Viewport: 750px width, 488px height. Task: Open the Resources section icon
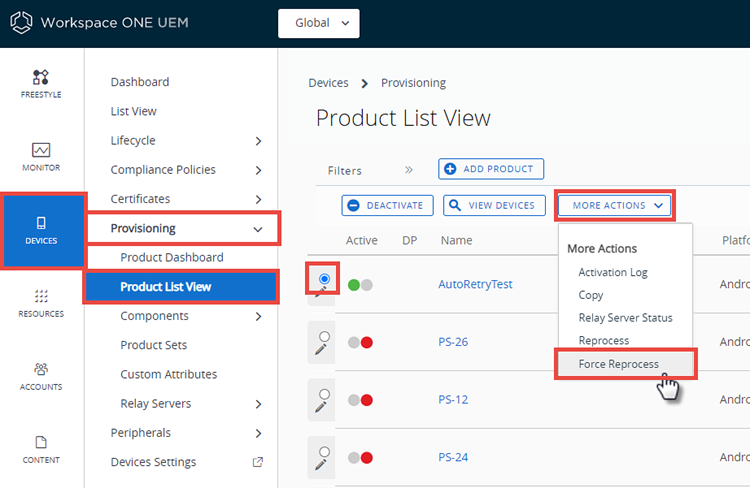click(41, 296)
